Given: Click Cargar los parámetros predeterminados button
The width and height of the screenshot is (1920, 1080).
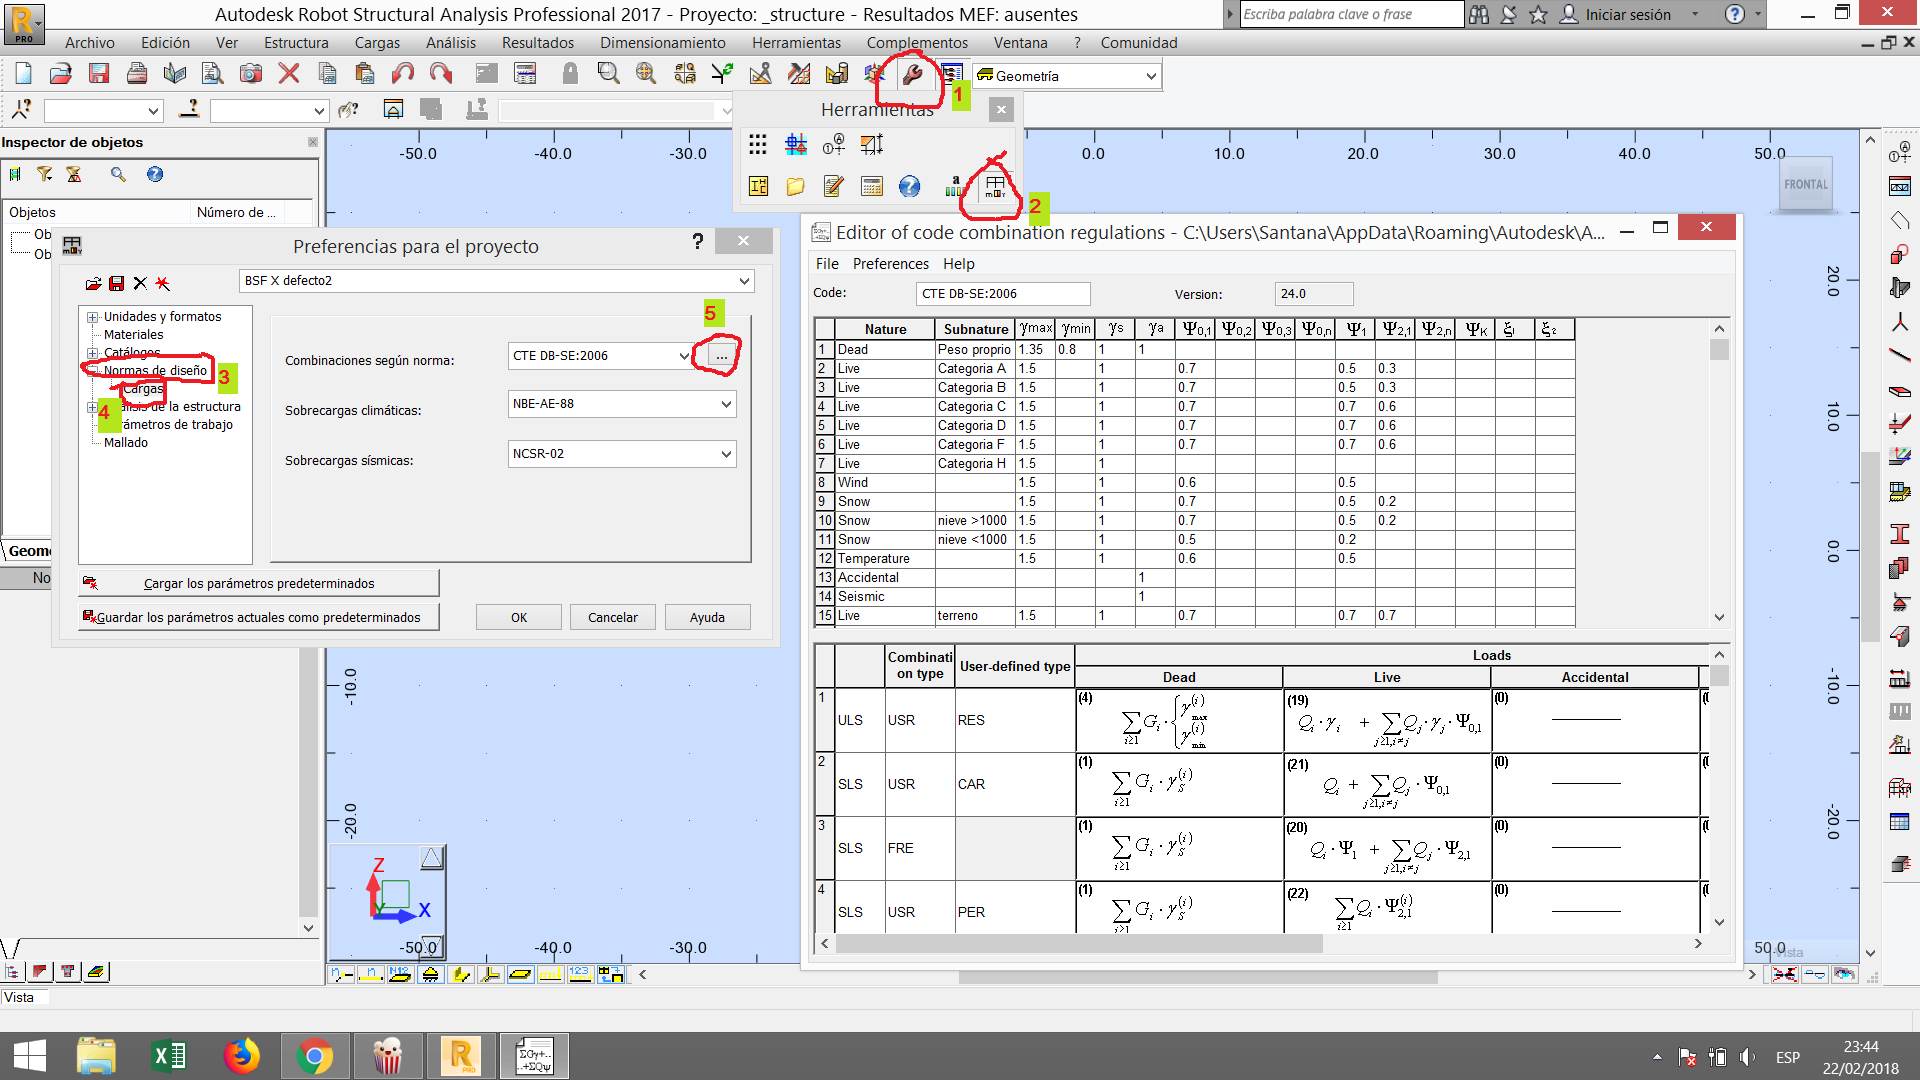Looking at the screenshot, I should click(259, 583).
